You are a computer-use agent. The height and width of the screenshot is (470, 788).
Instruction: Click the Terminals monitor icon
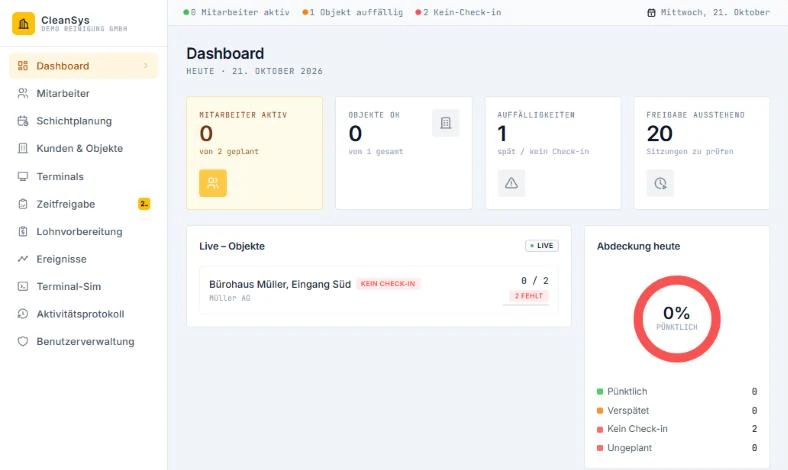[x=23, y=176]
